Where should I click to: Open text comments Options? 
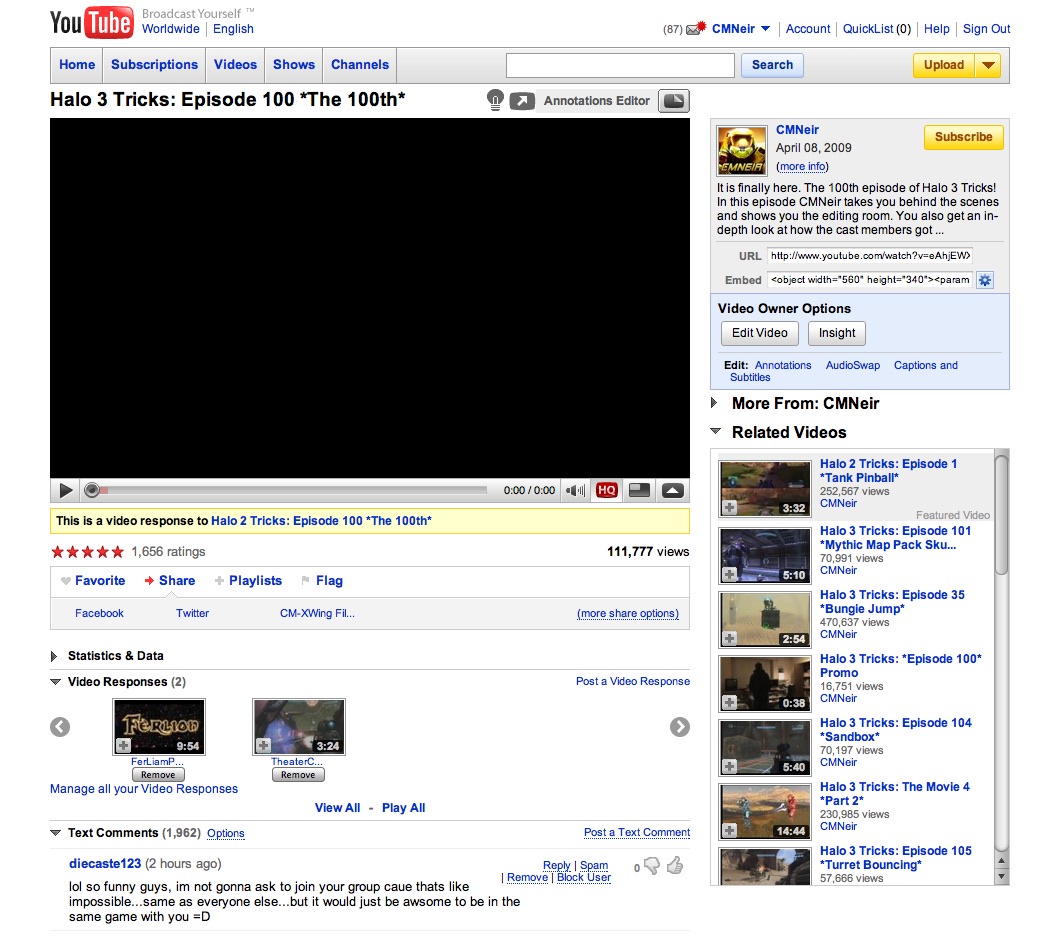(x=226, y=833)
